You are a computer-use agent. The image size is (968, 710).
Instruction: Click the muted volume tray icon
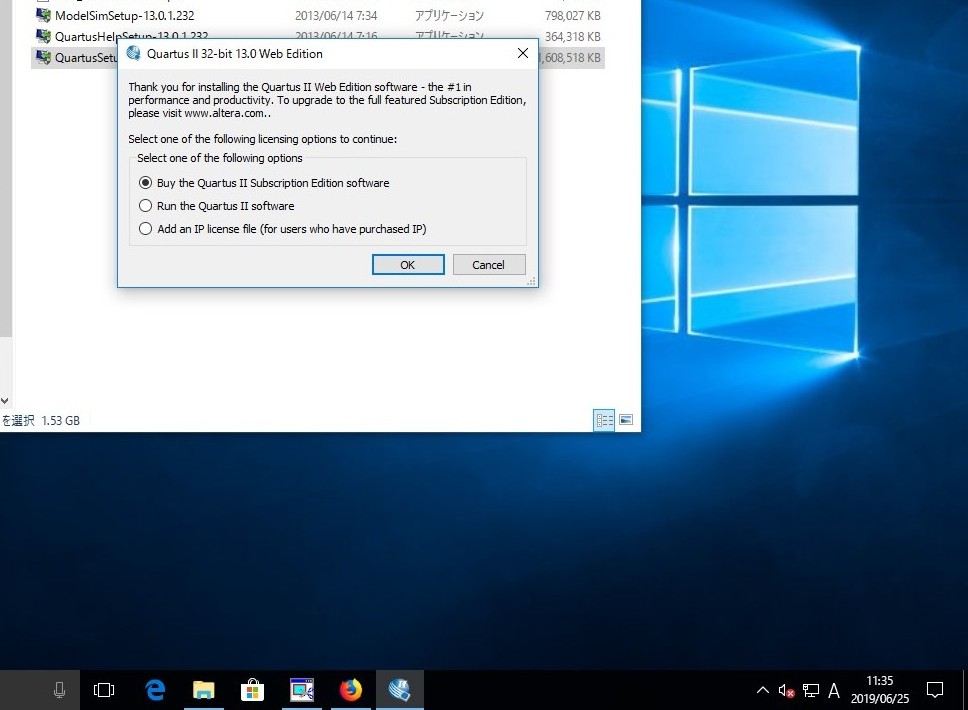(x=786, y=690)
